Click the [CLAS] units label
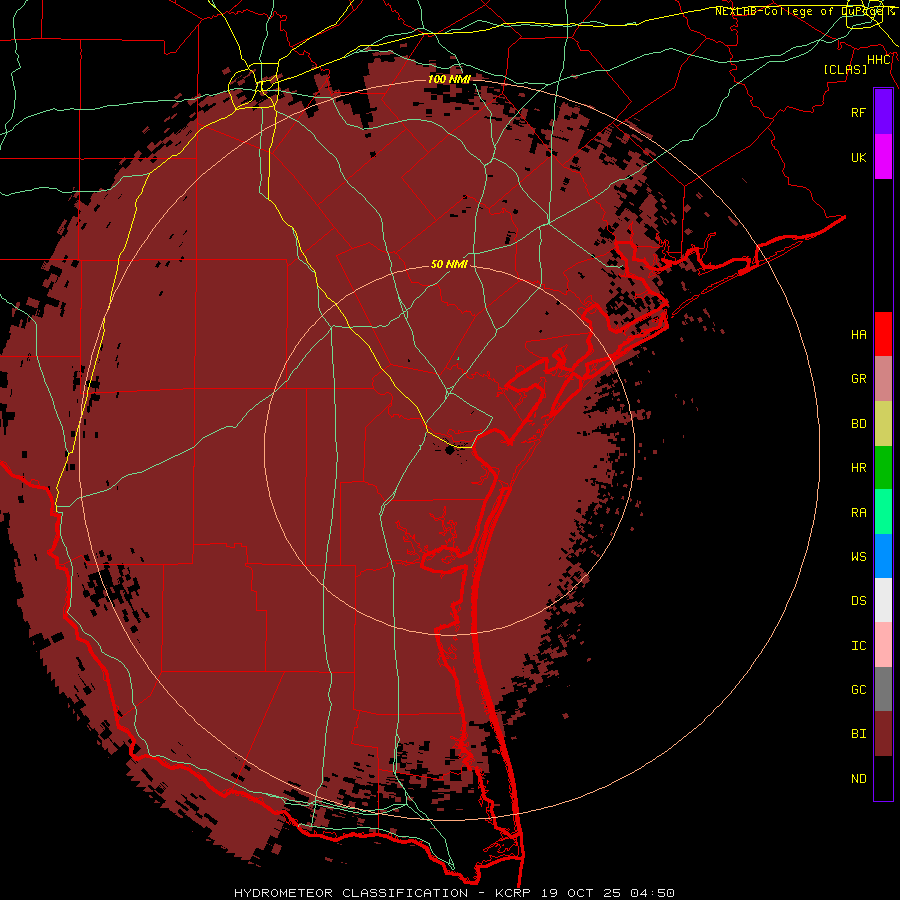 pos(845,69)
